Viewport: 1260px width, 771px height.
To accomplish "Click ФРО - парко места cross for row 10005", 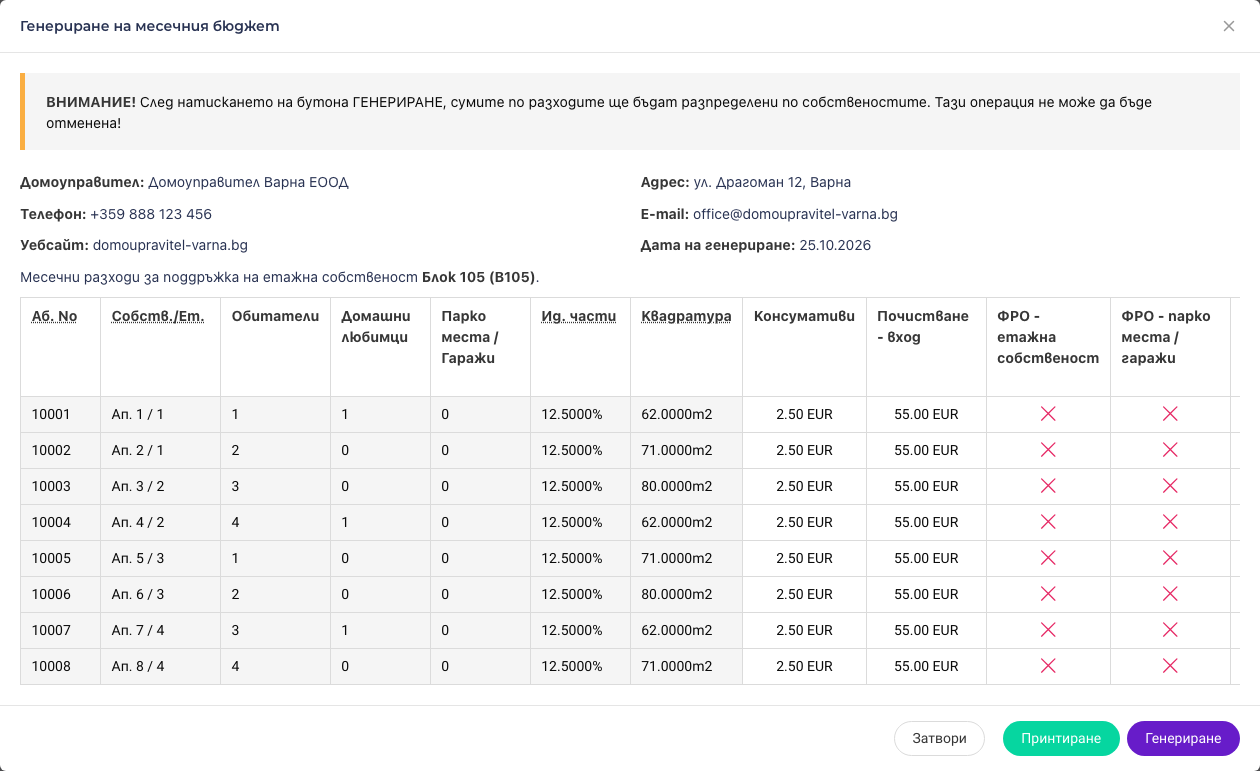I will [x=1170, y=558].
